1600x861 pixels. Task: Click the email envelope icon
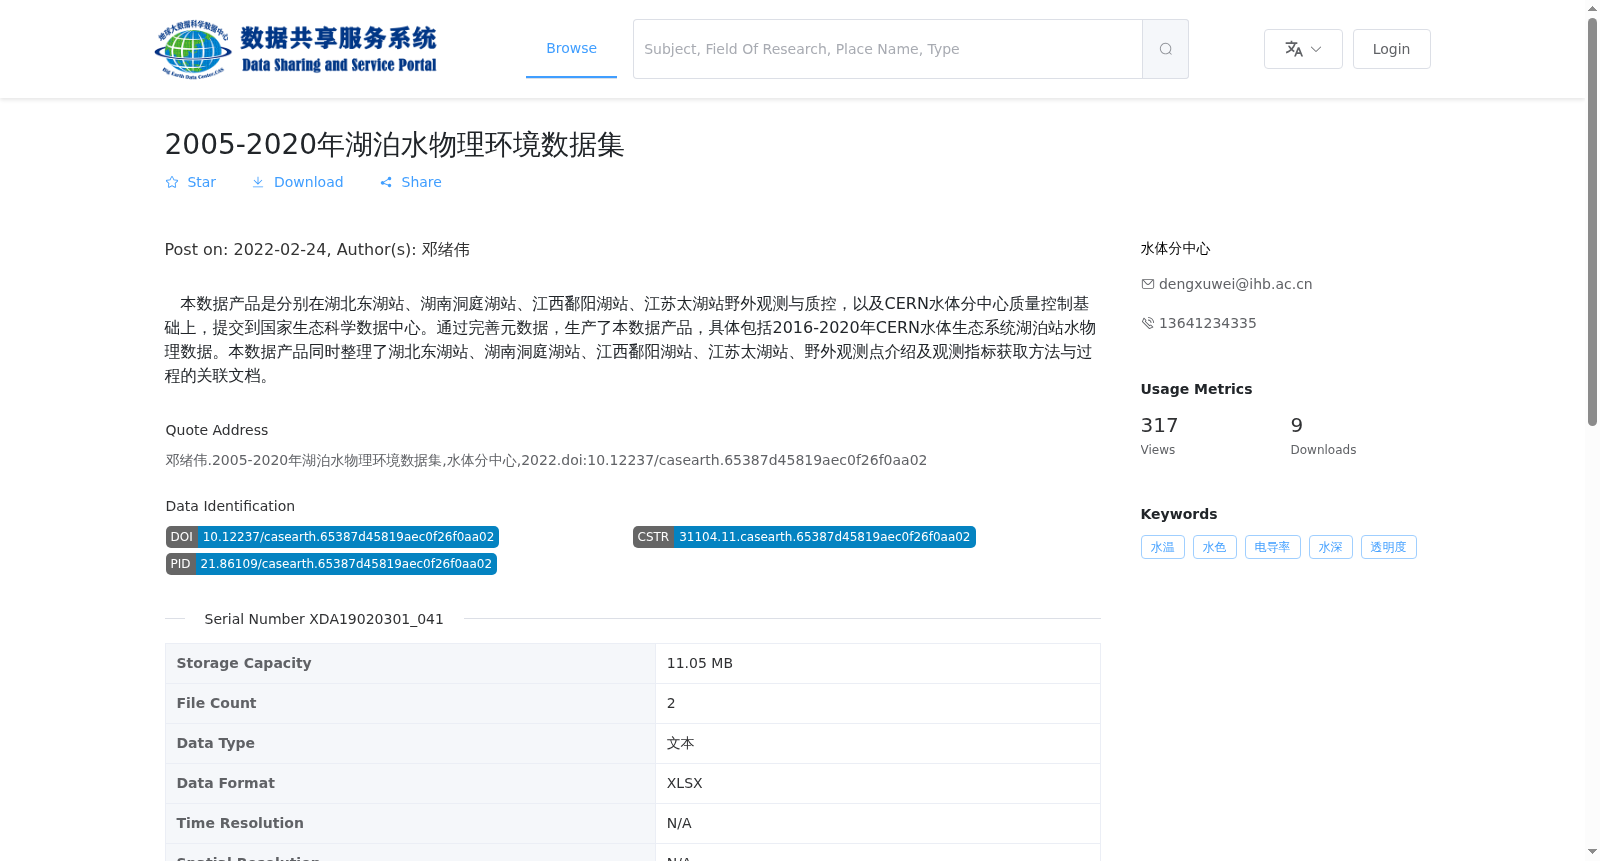(x=1148, y=284)
